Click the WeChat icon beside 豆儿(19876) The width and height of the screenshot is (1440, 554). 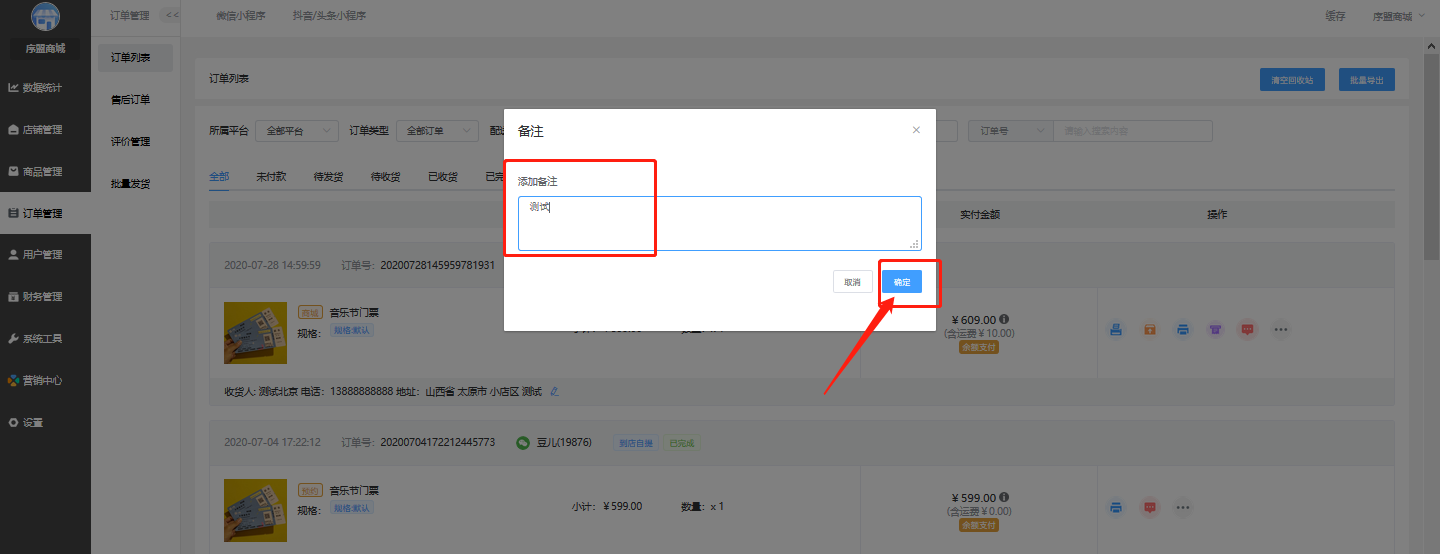523,443
